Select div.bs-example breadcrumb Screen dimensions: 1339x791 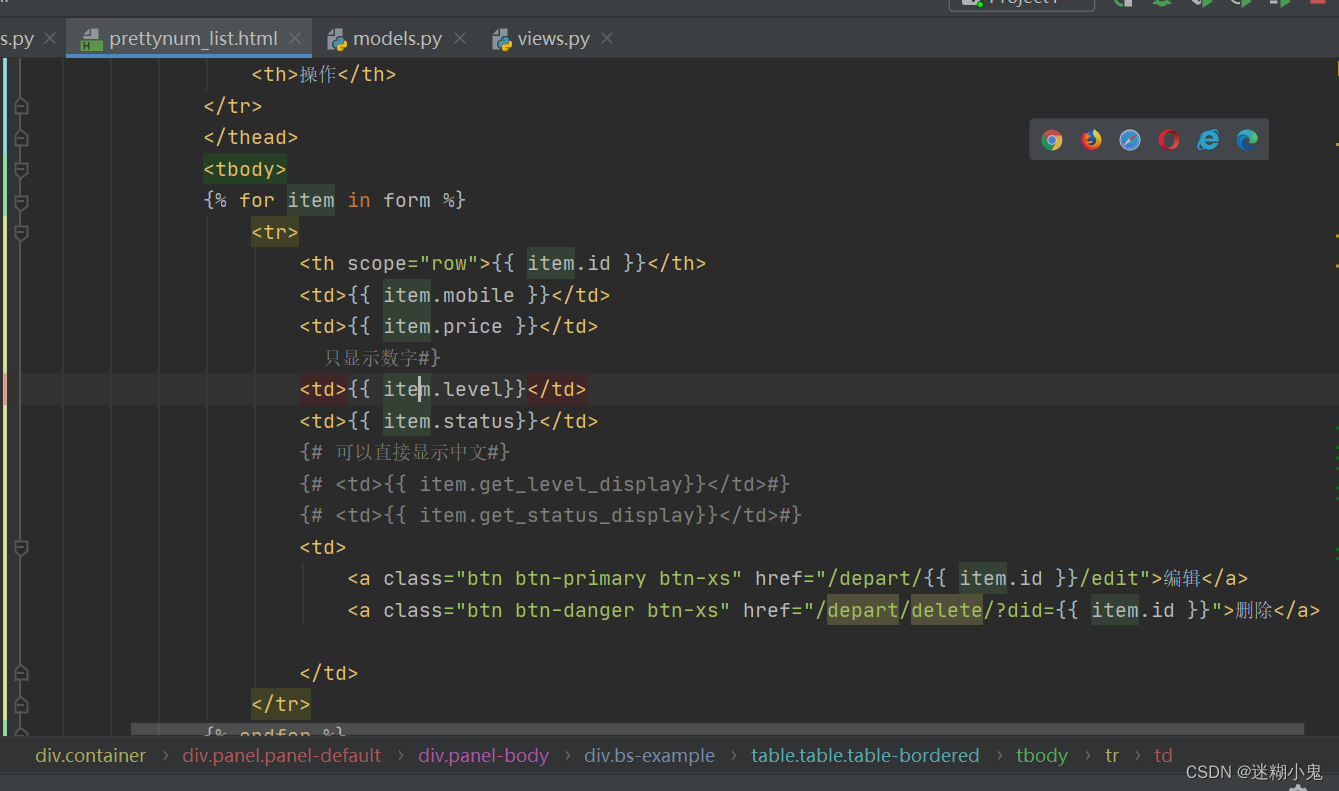point(650,756)
